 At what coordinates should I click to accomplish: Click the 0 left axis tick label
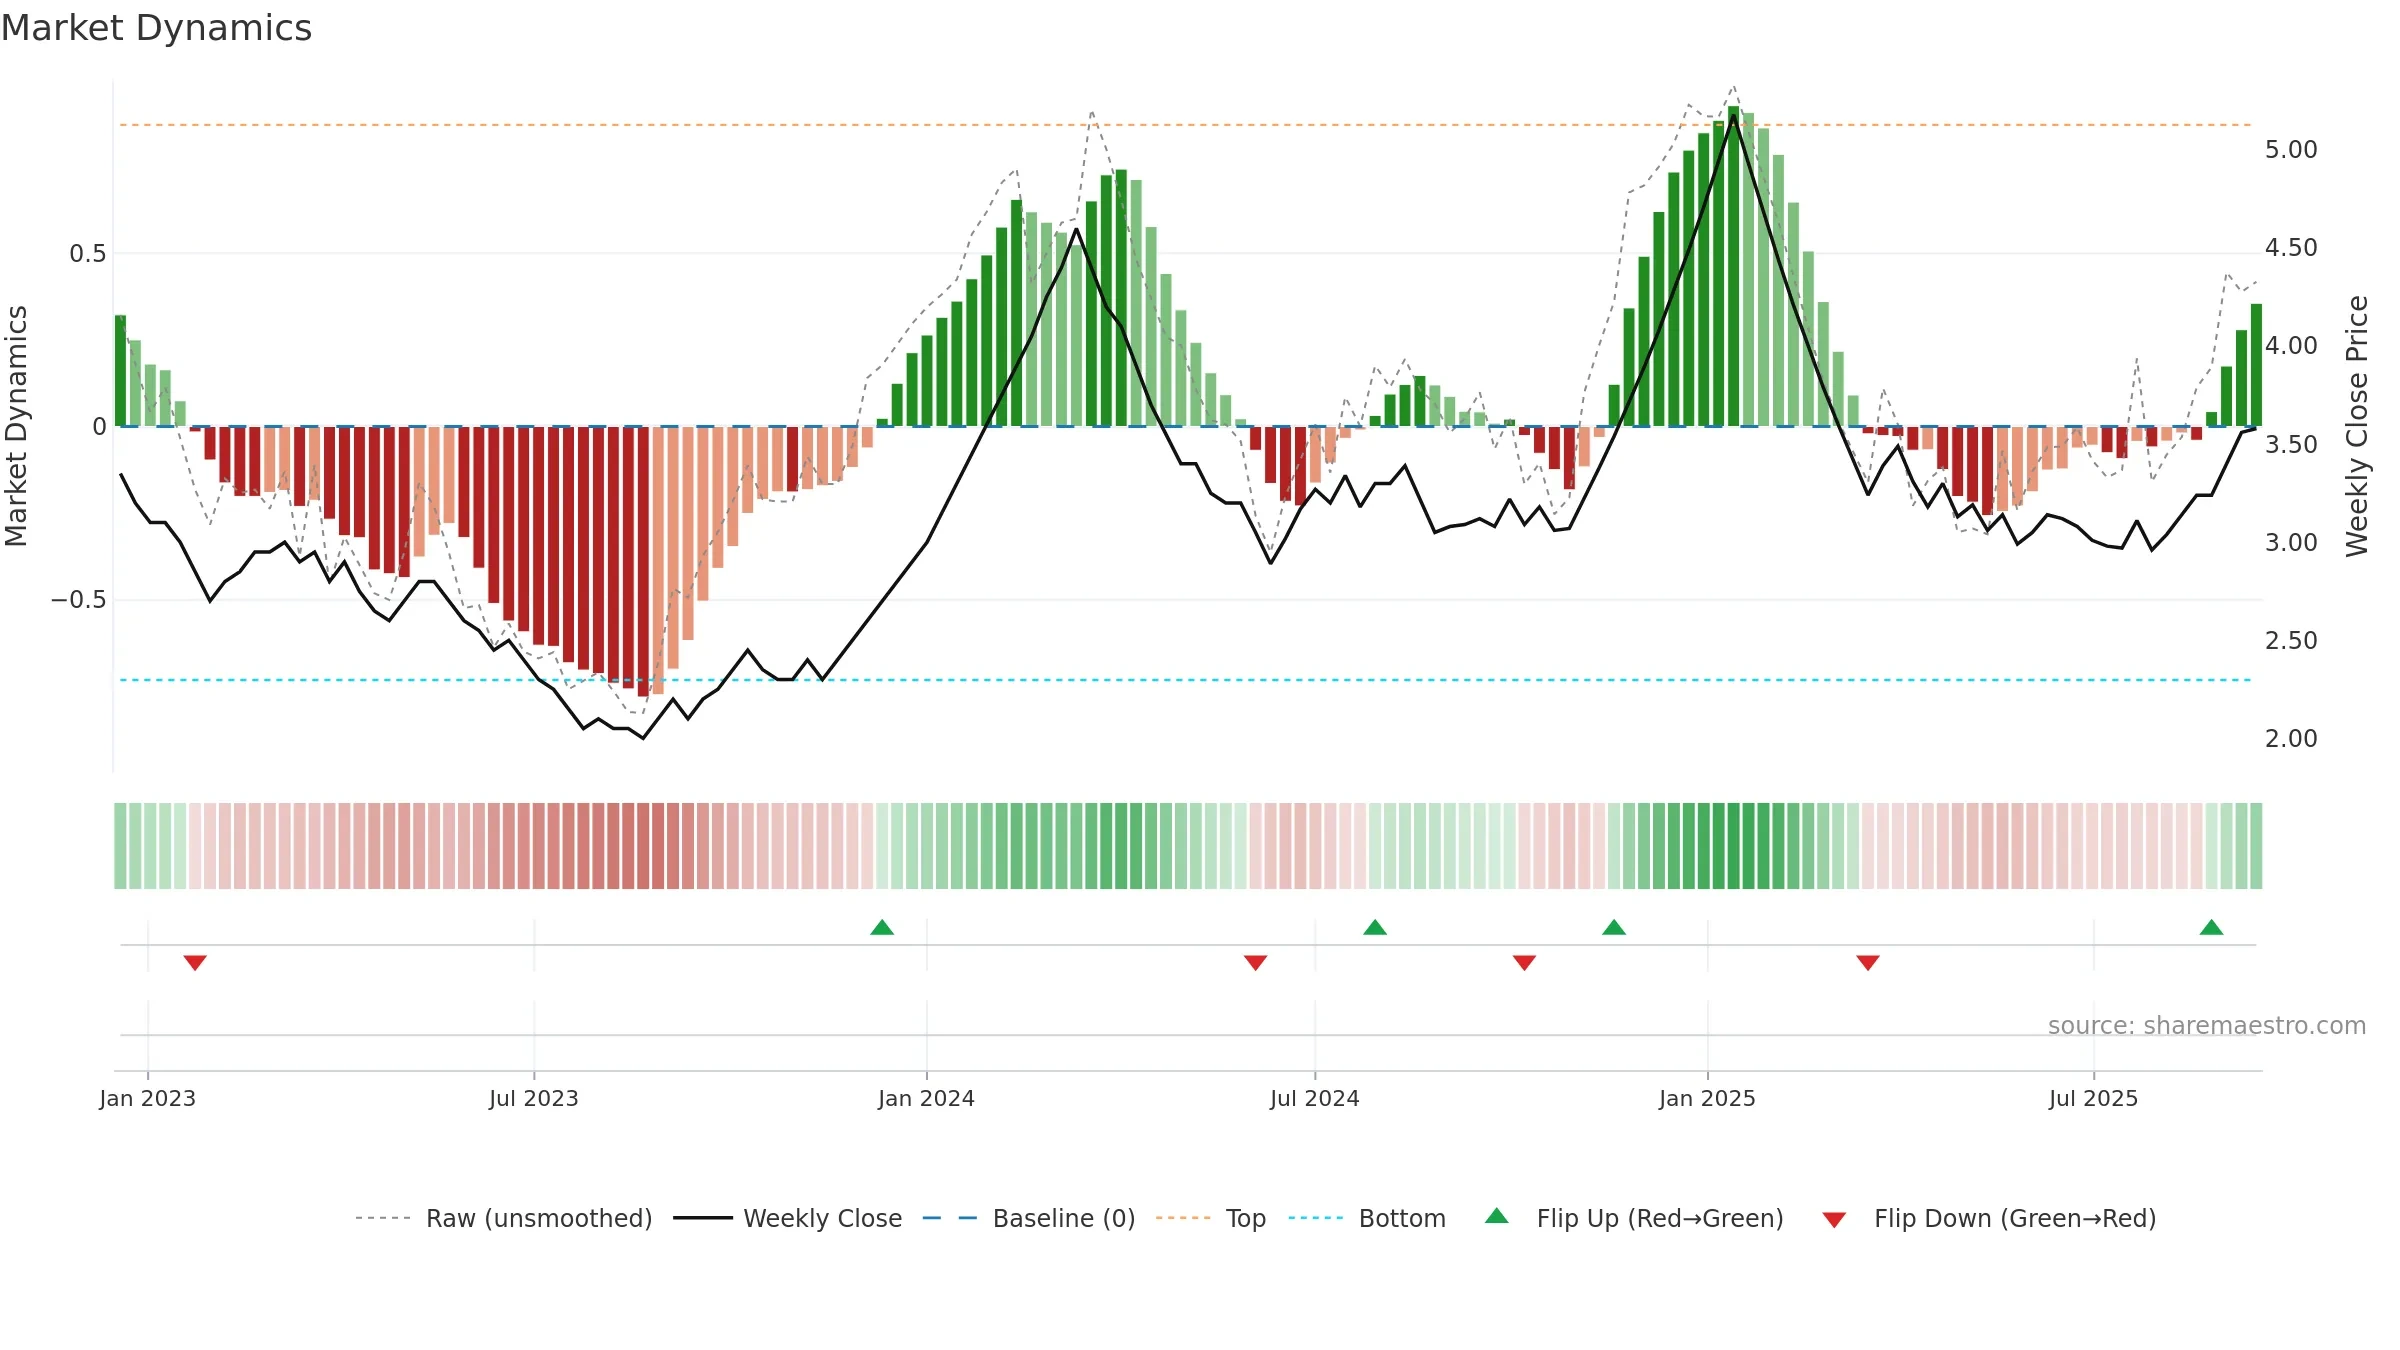pyautogui.click(x=99, y=427)
